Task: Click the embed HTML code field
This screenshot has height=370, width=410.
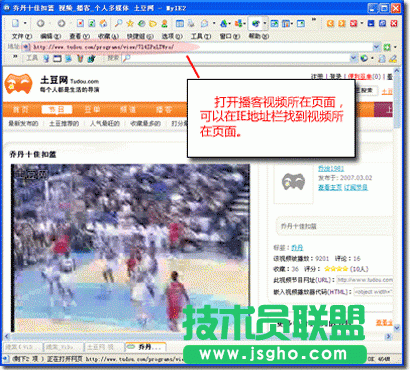Action: (x=373, y=292)
